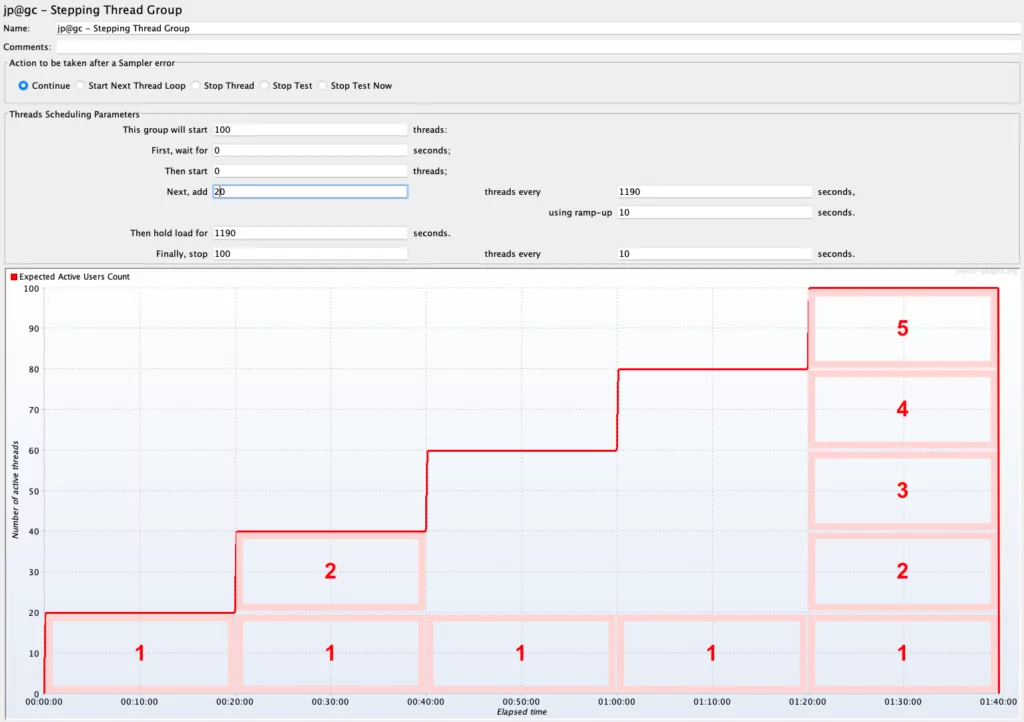Click the 01:20:00 time axis label

[807, 702]
